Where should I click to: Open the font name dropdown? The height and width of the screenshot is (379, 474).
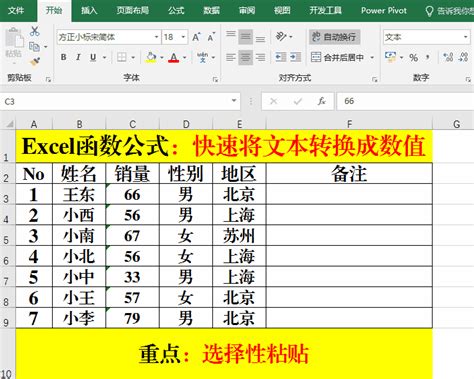click(156, 37)
